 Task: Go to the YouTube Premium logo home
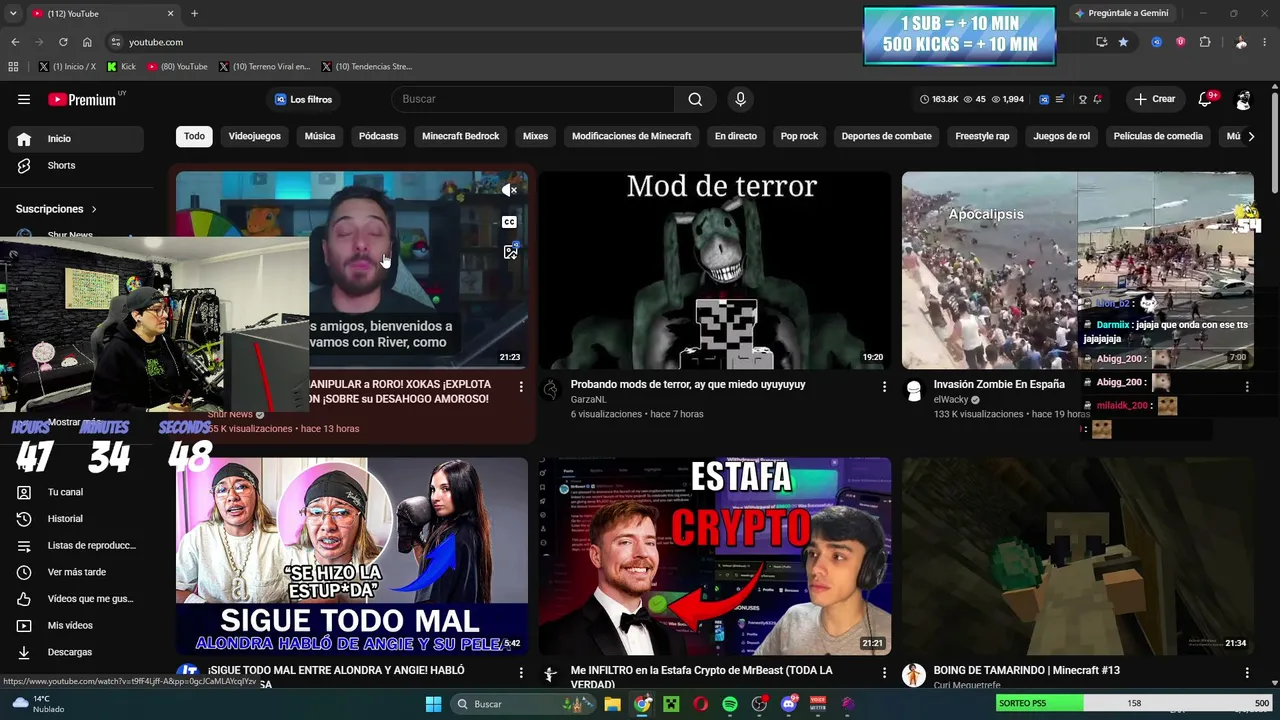coord(82,99)
